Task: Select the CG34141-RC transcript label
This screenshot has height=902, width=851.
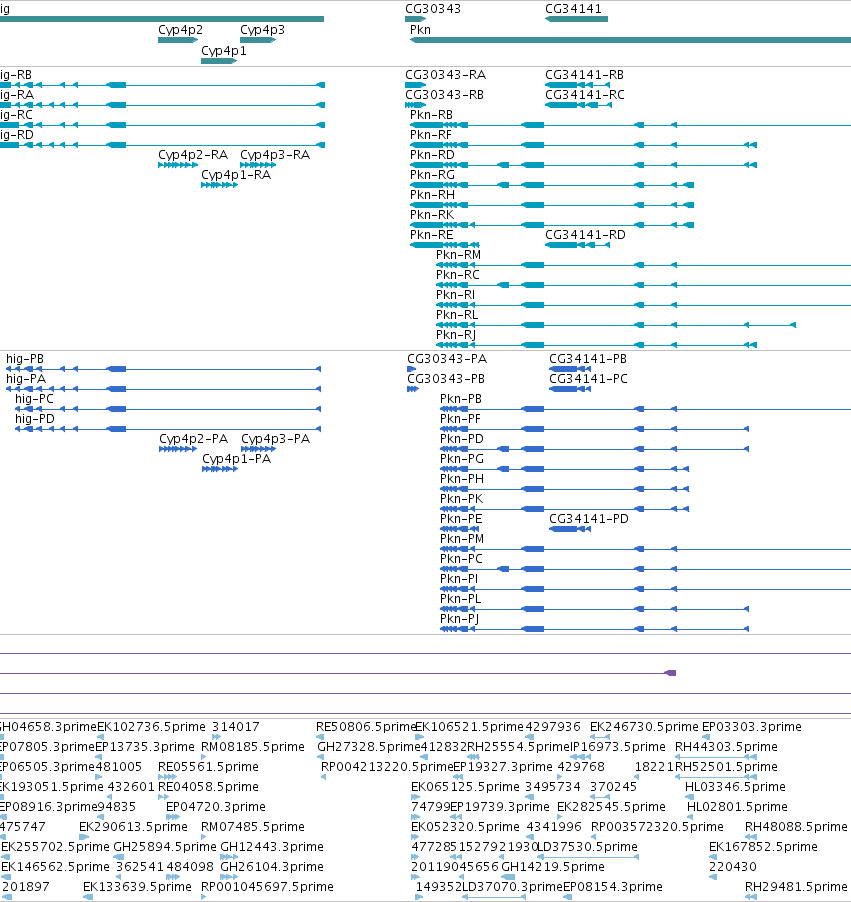Action: pyautogui.click(x=585, y=95)
